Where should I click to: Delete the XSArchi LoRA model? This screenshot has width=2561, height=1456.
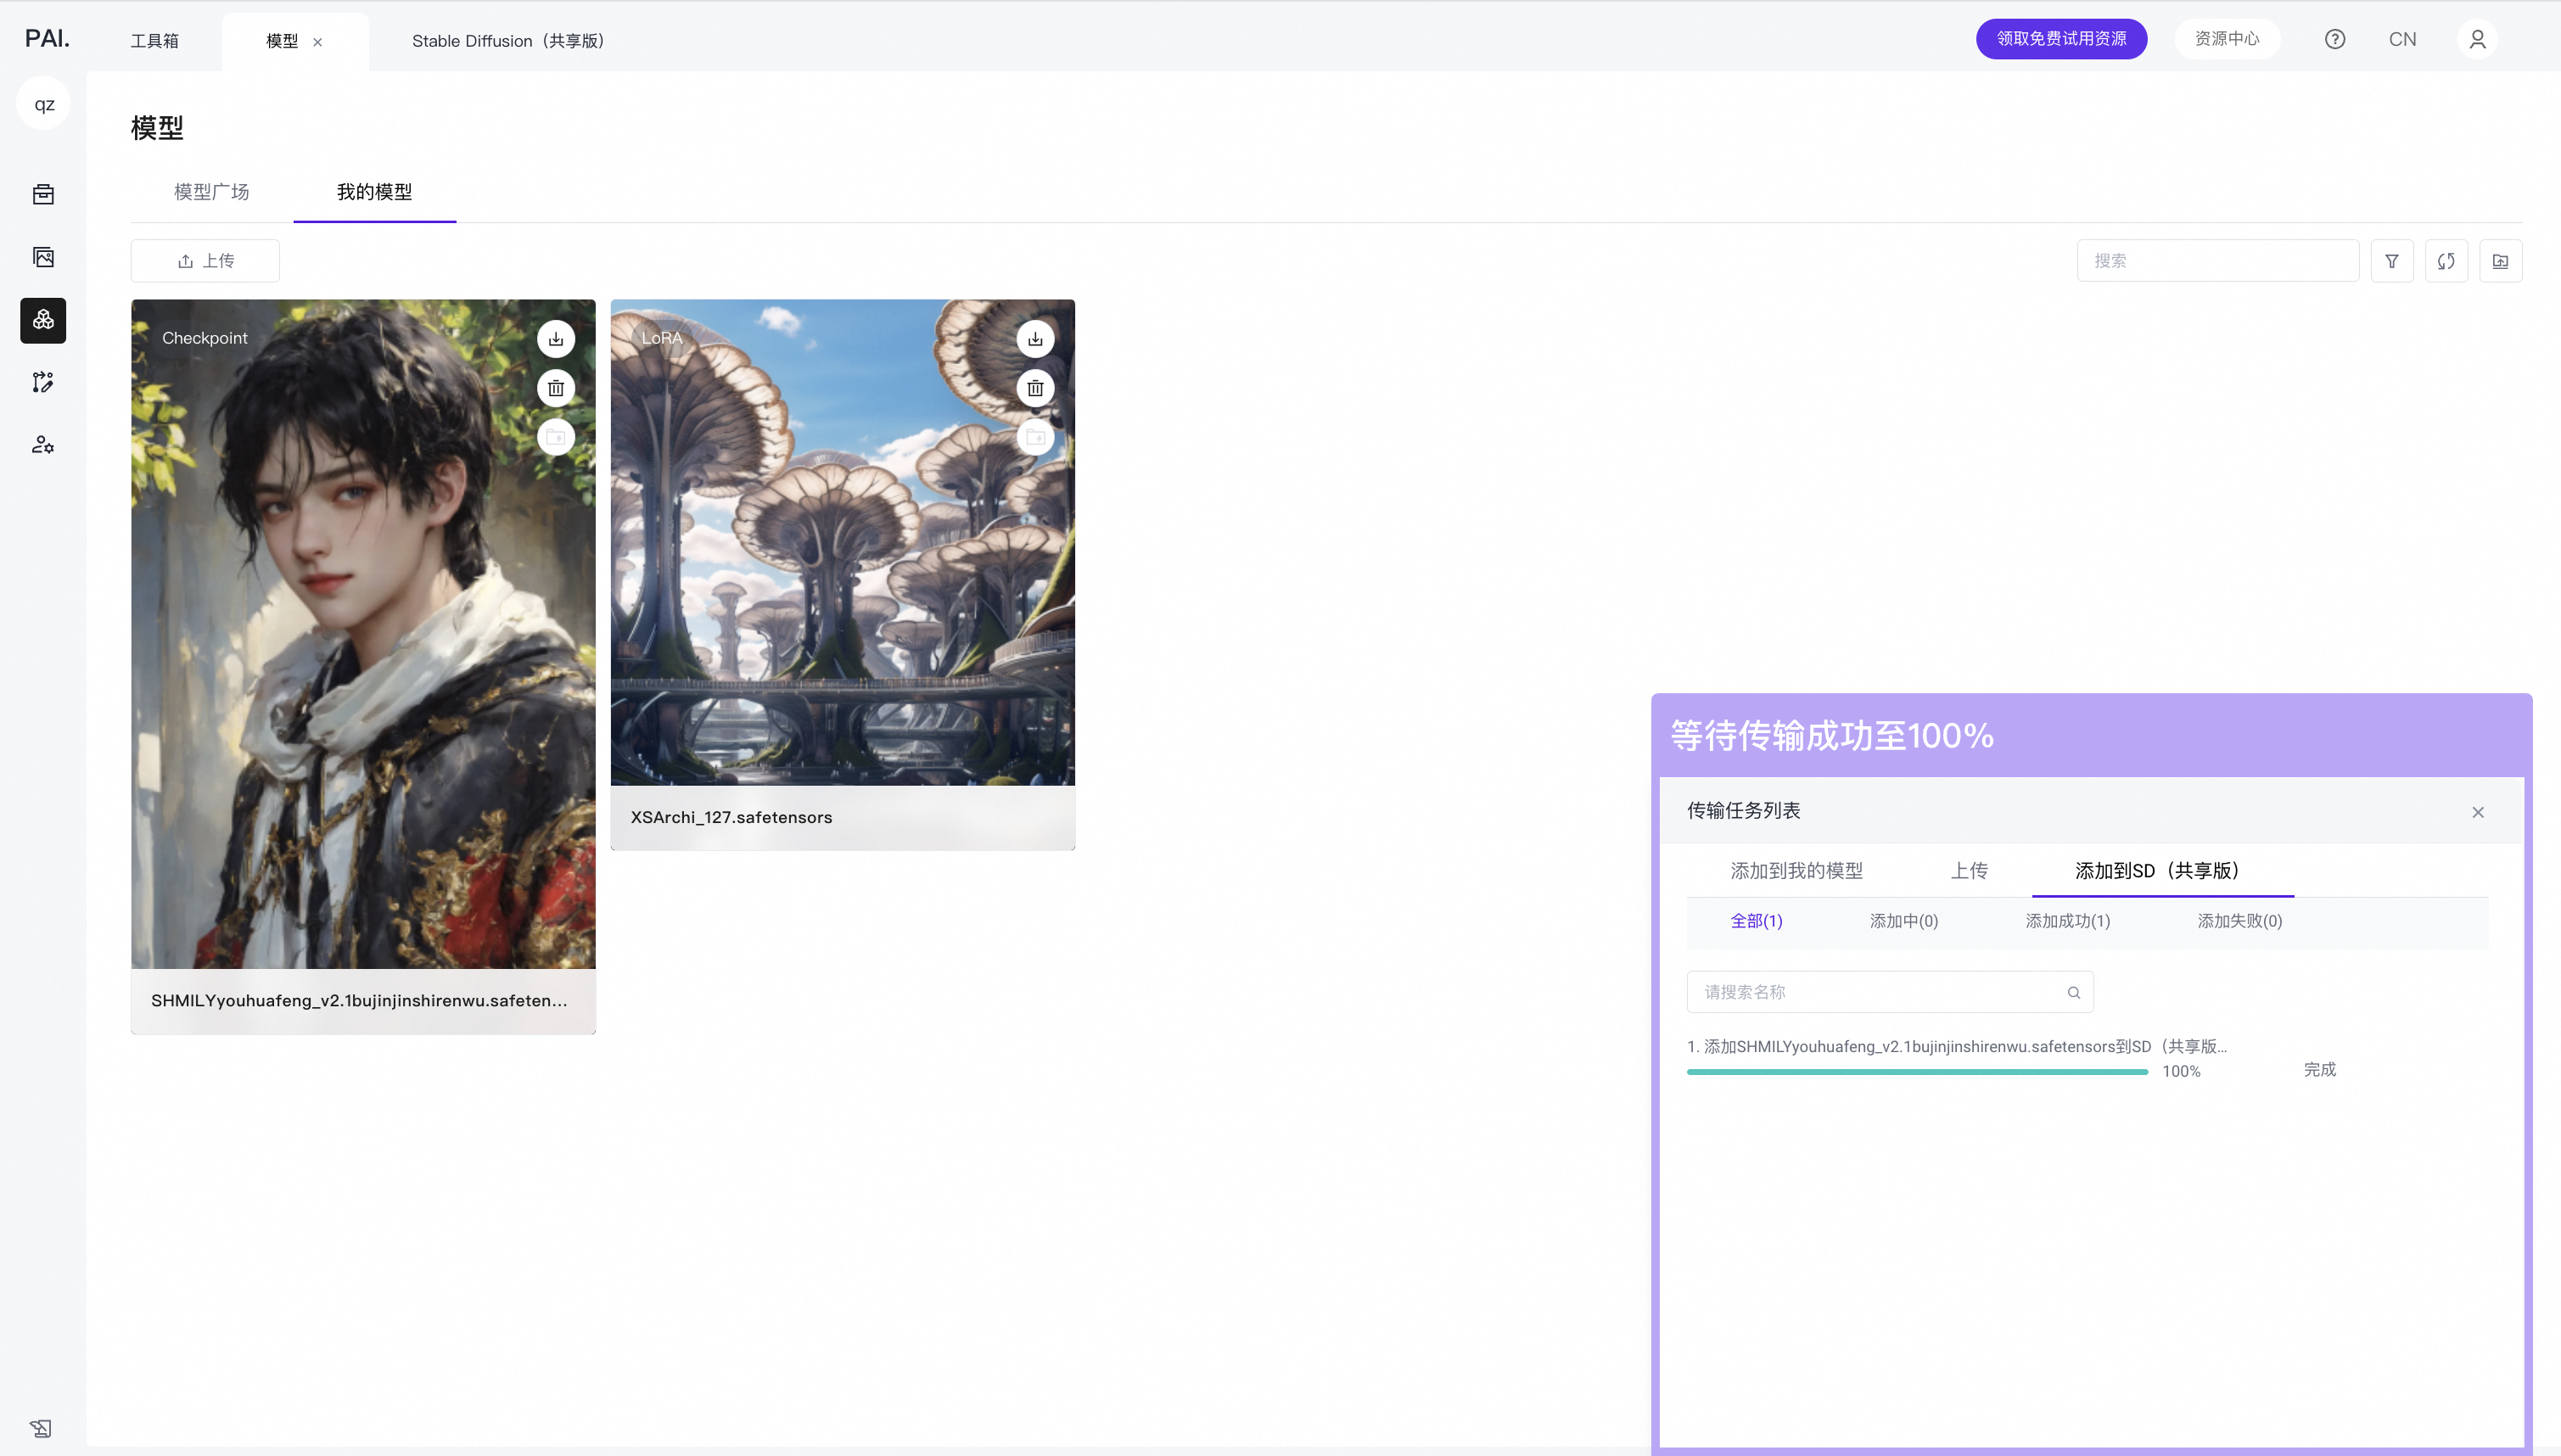(x=1036, y=388)
